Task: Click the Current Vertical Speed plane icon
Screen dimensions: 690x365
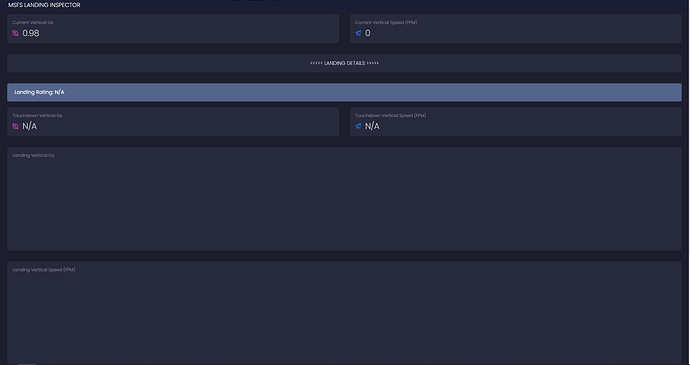Action: pyautogui.click(x=358, y=33)
